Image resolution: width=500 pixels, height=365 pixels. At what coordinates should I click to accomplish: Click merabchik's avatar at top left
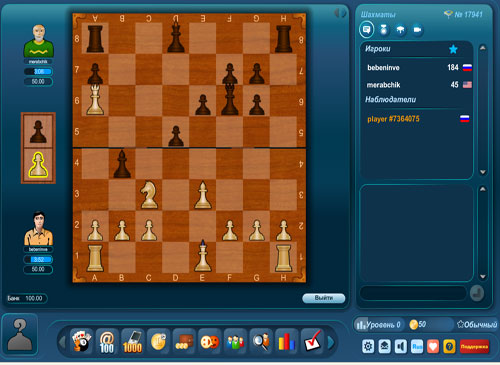[38, 40]
